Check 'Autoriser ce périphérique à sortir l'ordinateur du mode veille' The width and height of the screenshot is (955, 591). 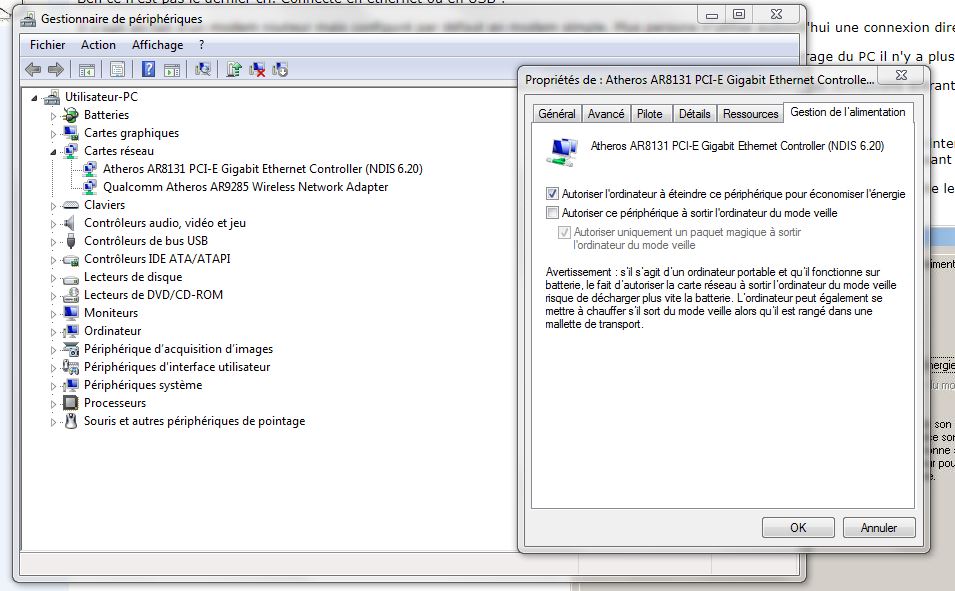point(552,213)
